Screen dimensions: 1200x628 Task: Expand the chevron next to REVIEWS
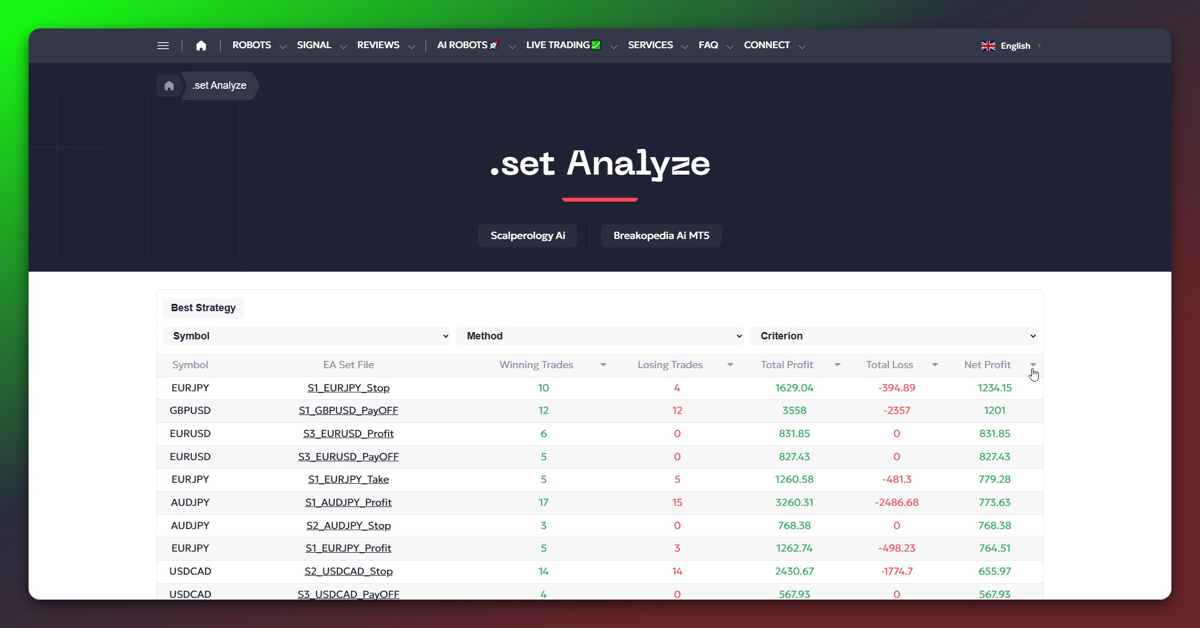click(411, 47)
